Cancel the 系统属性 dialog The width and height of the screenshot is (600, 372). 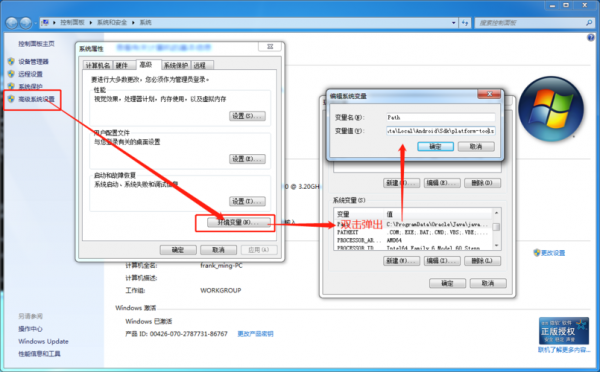[218, 250]
